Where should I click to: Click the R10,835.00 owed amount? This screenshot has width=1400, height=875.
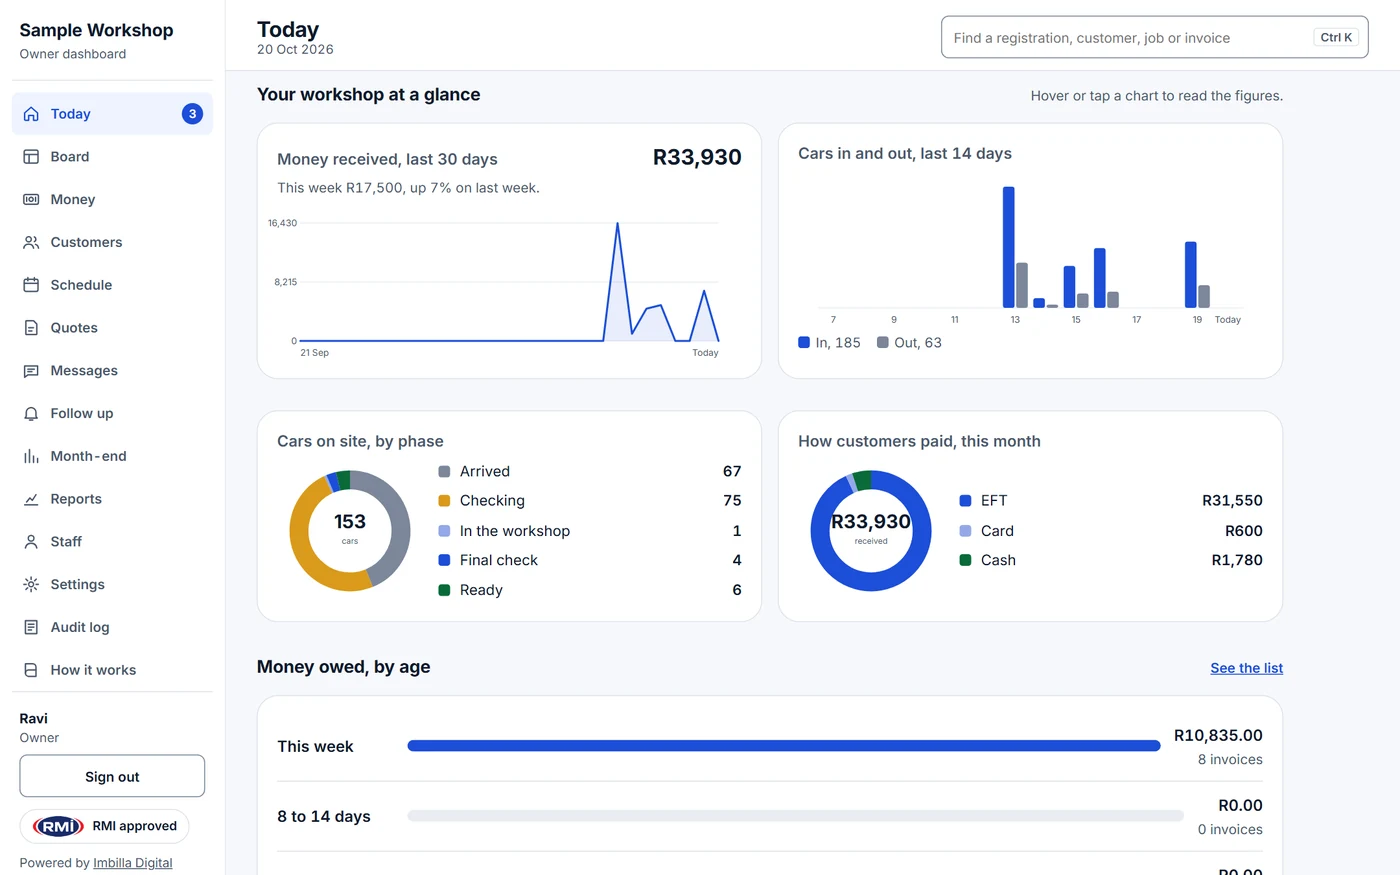pos(1218,735)
